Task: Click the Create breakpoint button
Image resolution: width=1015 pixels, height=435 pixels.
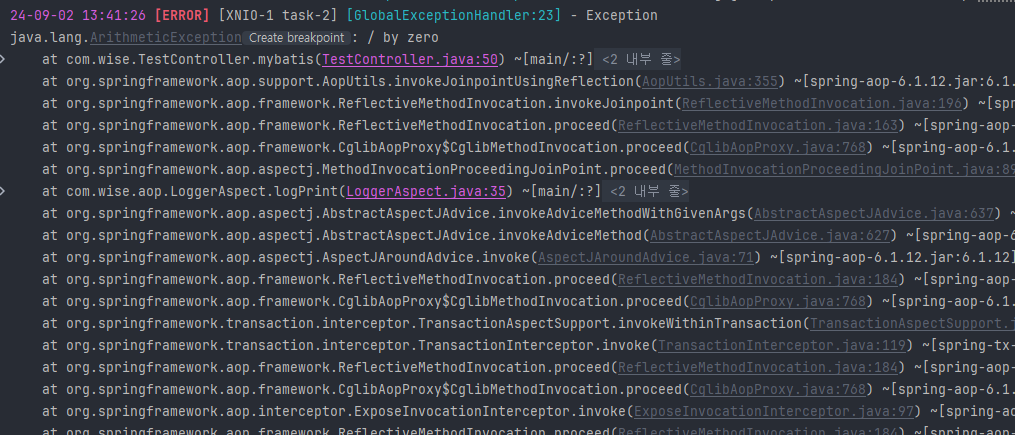Action: pos(298,38)
